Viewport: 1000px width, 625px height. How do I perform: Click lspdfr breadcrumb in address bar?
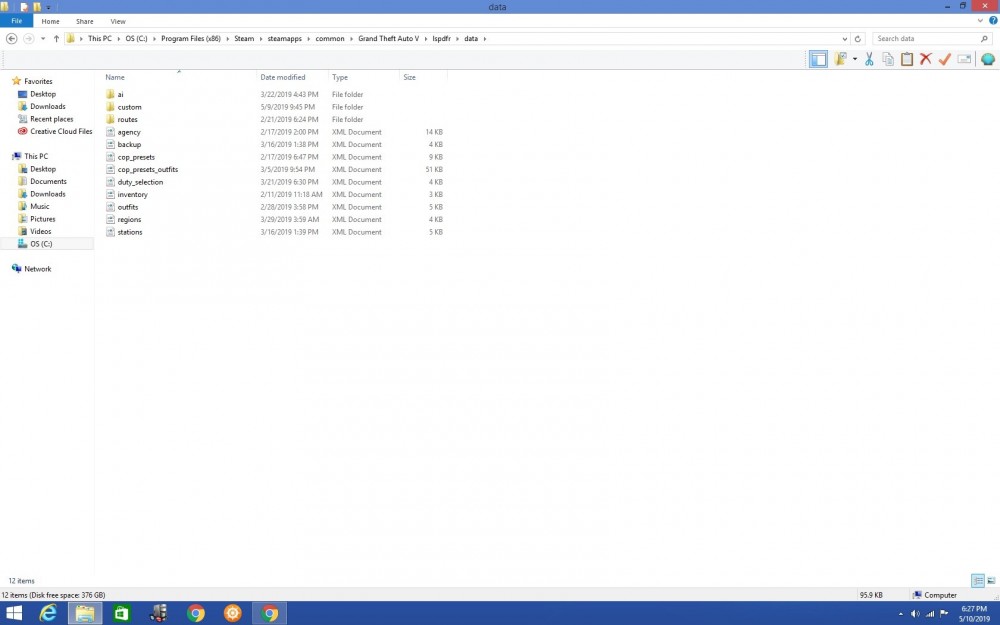[441, 38]
